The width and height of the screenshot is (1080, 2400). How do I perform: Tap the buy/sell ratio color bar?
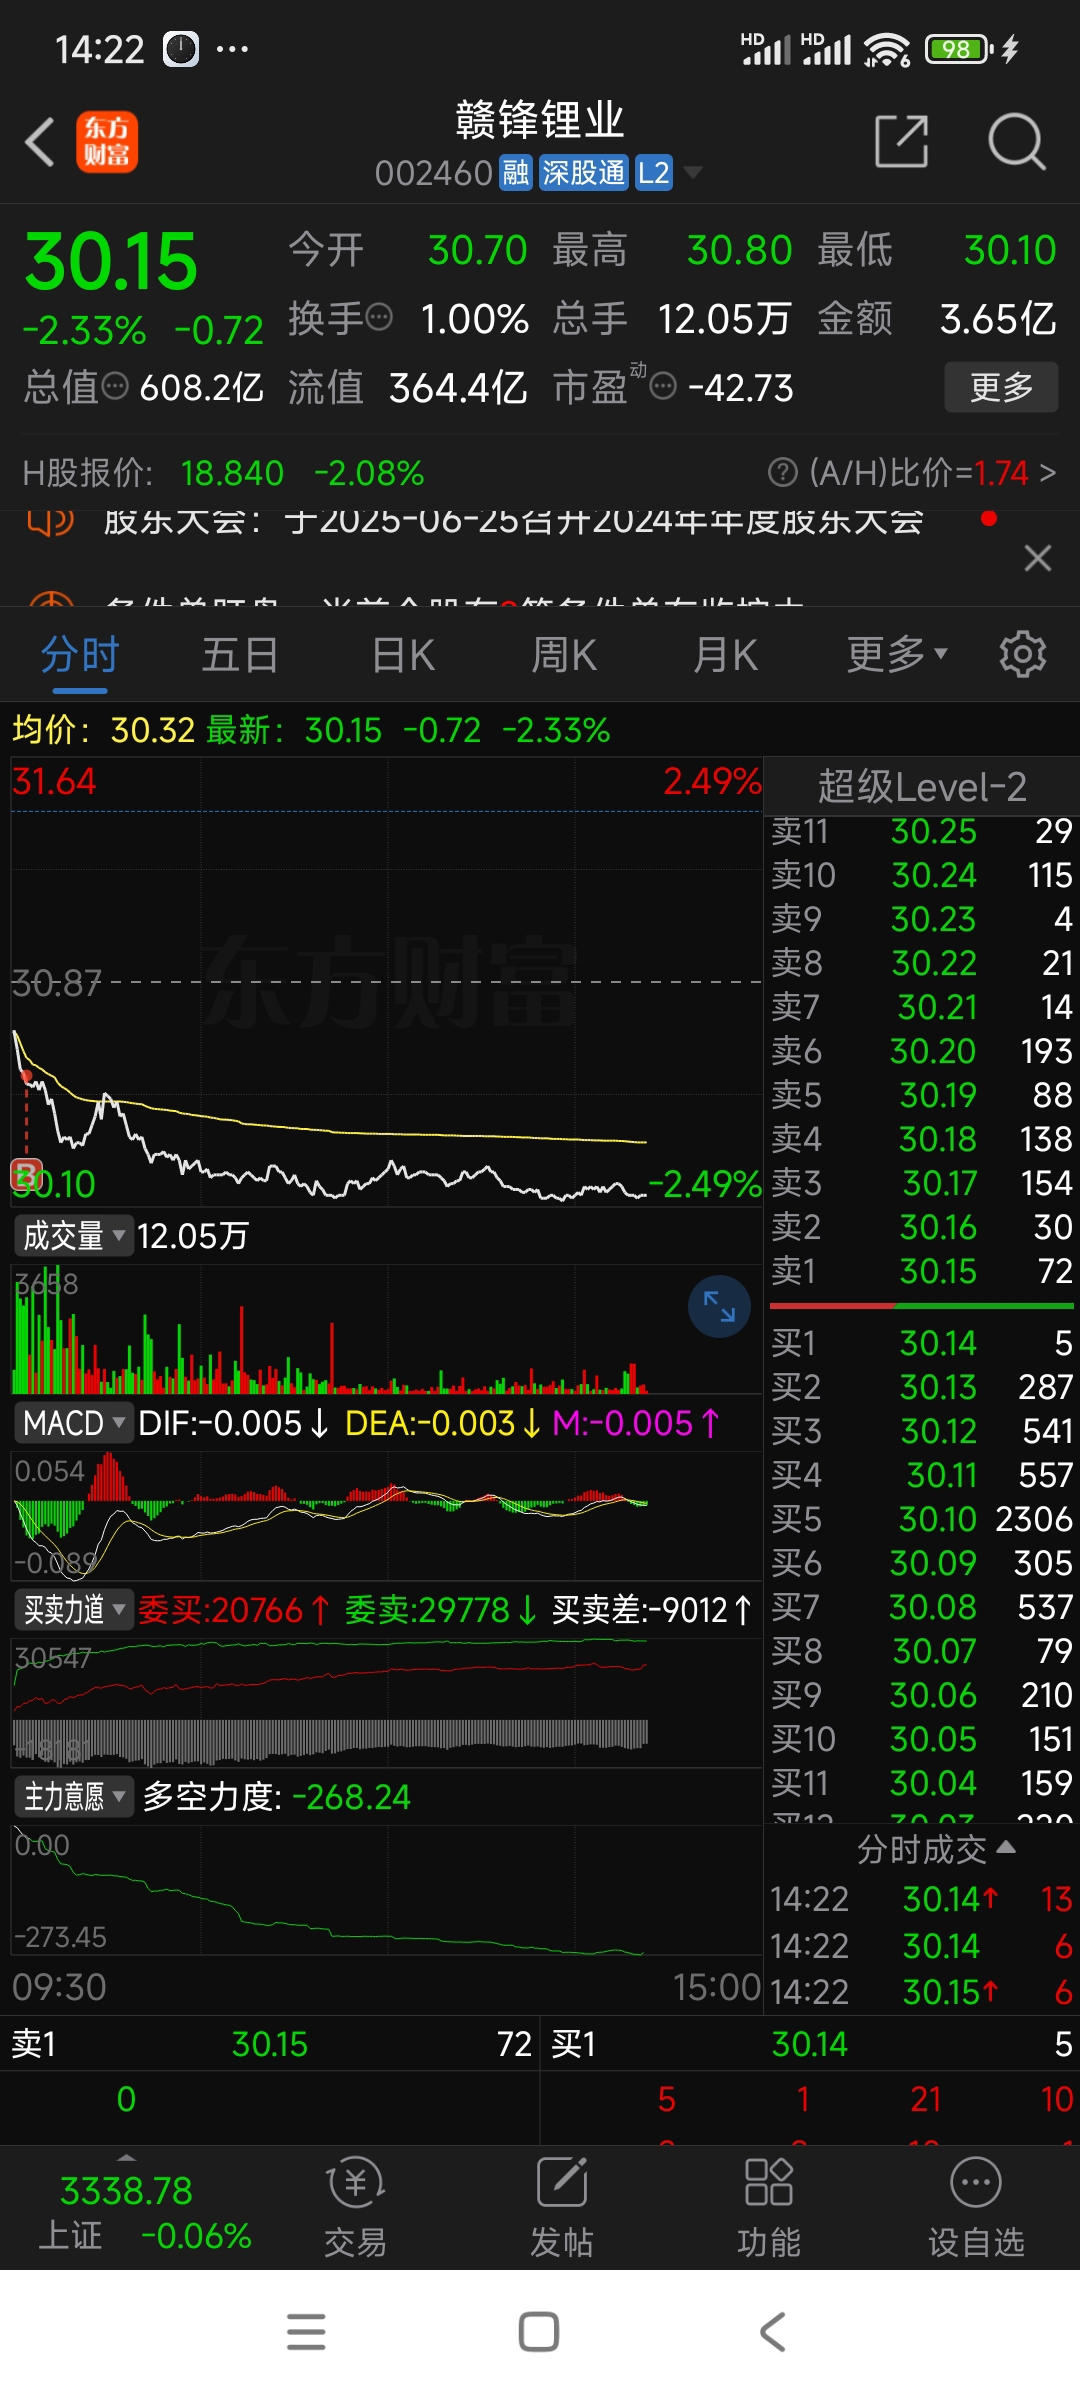921,1306
